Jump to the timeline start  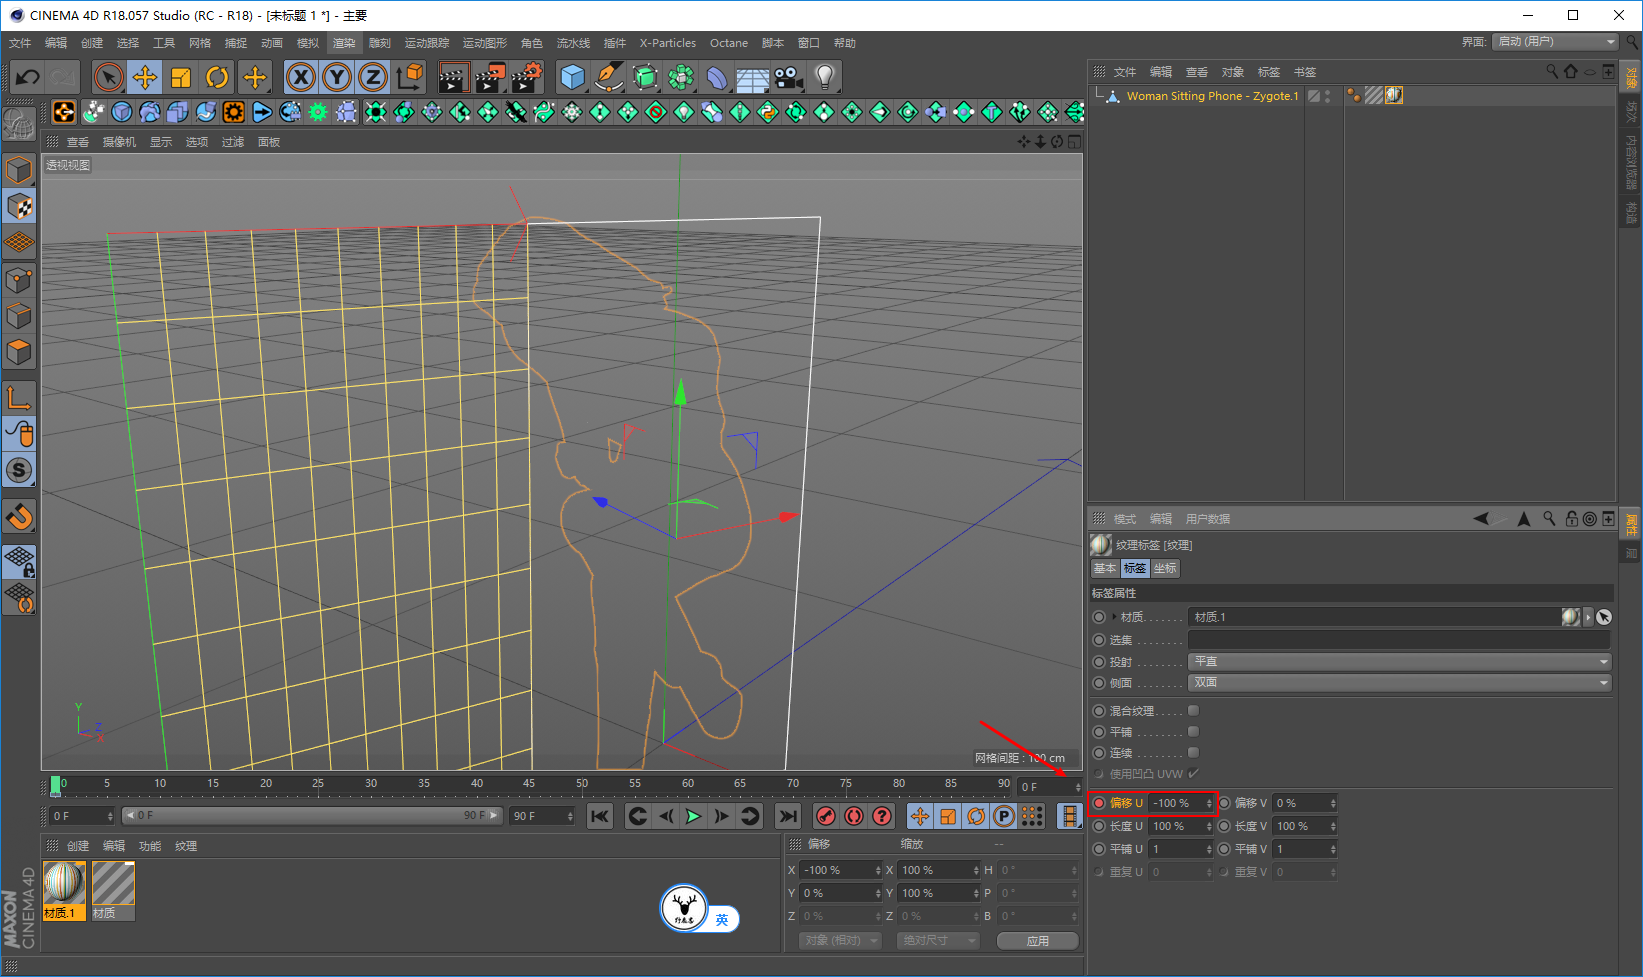pos(600,816)
